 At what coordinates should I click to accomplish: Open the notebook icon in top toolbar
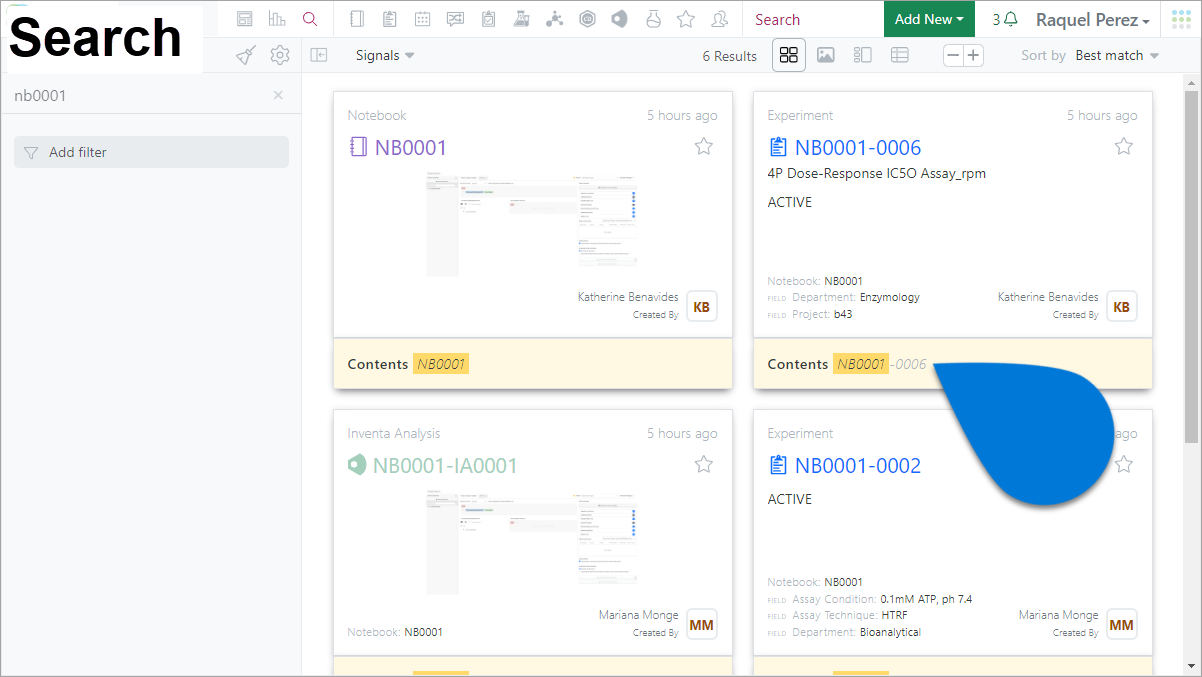[x=358, y=19]
